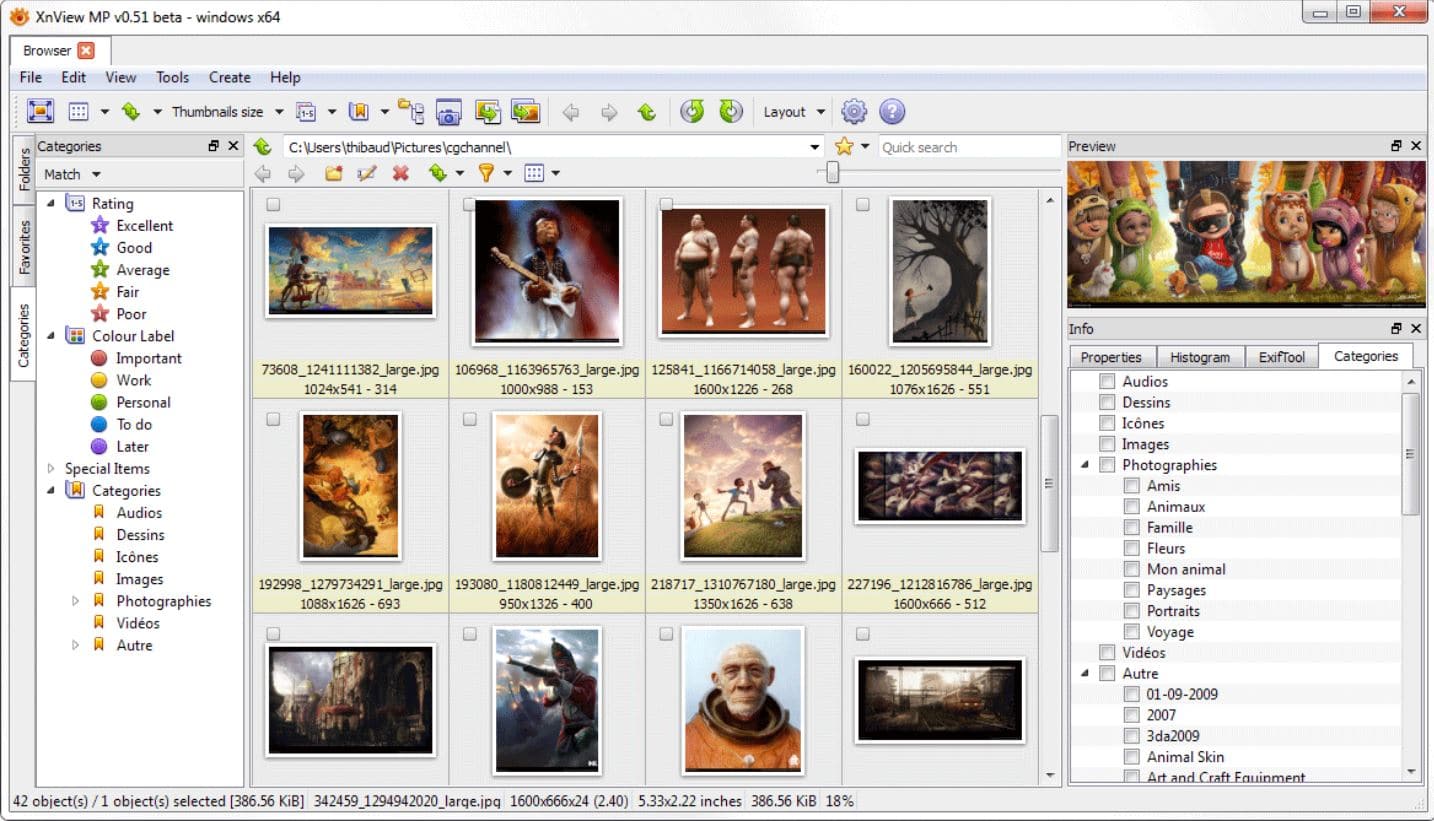The width and height of the screenshot is (1434, 821).
Task: Check the Audios category in the Info panel
Action: (1107, 381)
